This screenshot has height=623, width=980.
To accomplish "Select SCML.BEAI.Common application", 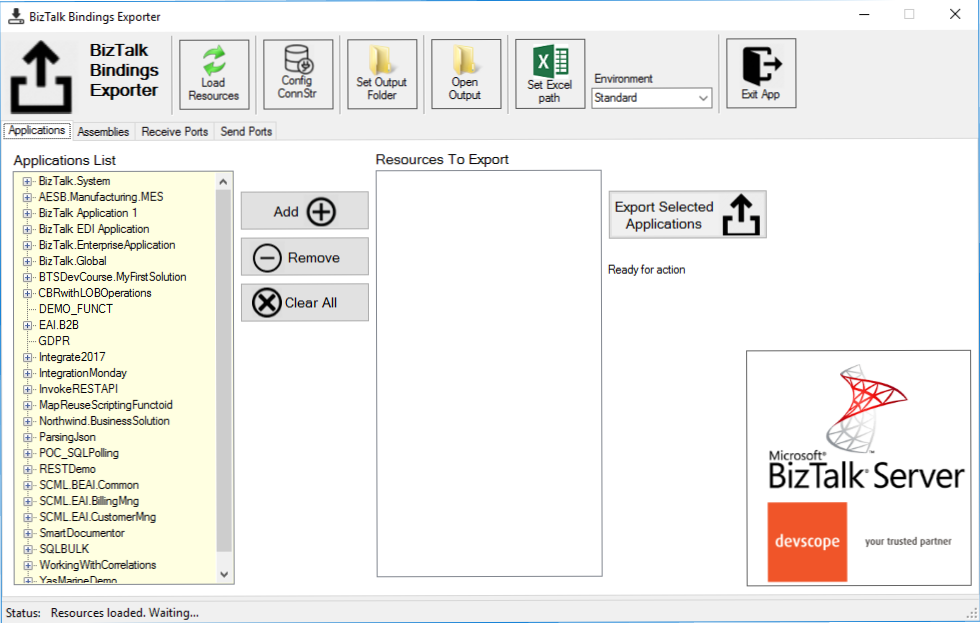I will [x=89, y=485].
